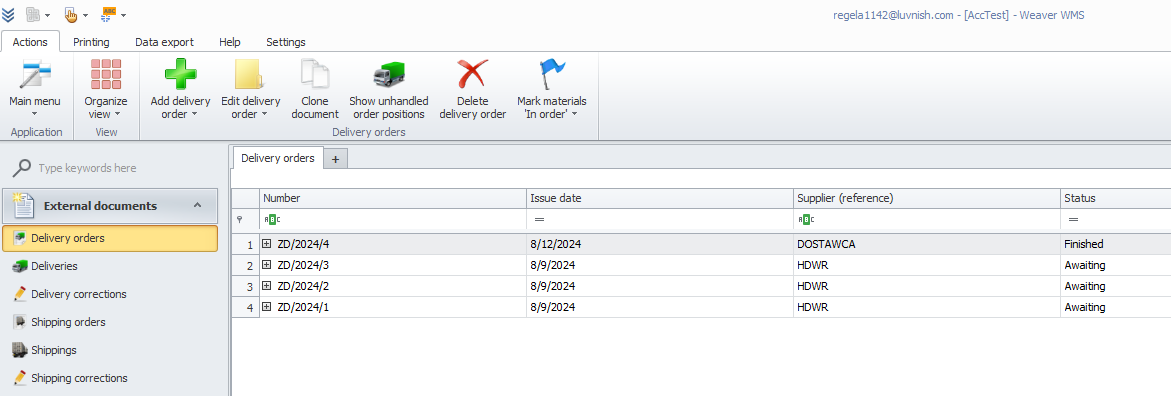This screenshot has width=1171, height=396.
Task: Open the Edit delivery order dropdown arrow
Action: (264, 115)
